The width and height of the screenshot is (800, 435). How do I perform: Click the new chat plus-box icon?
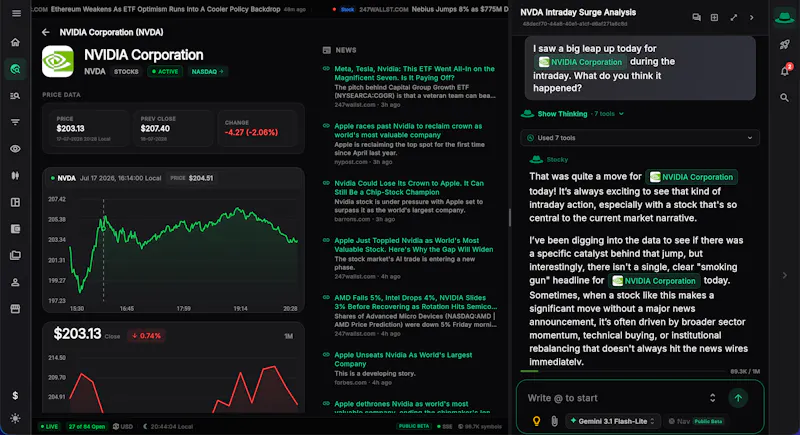(714, 17)
